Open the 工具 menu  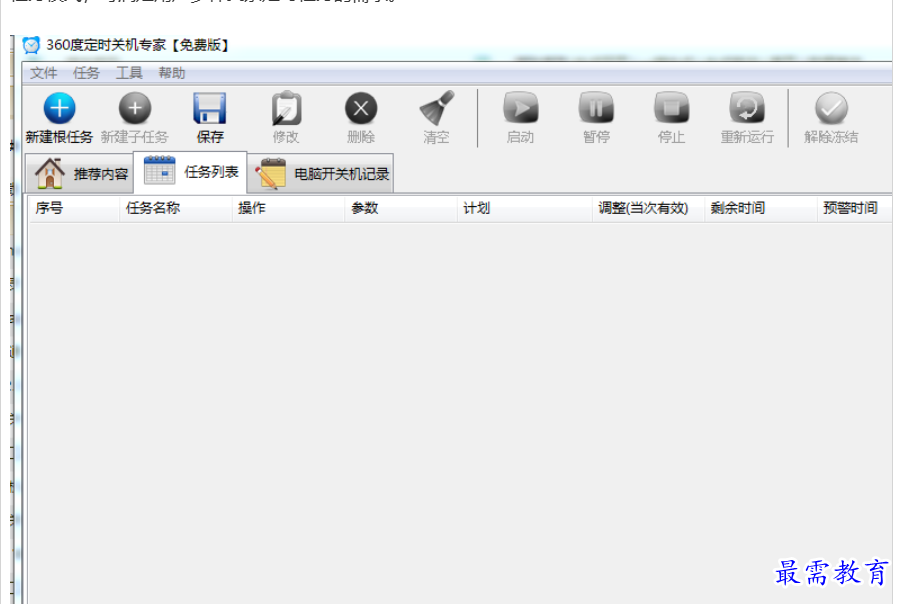129,73
